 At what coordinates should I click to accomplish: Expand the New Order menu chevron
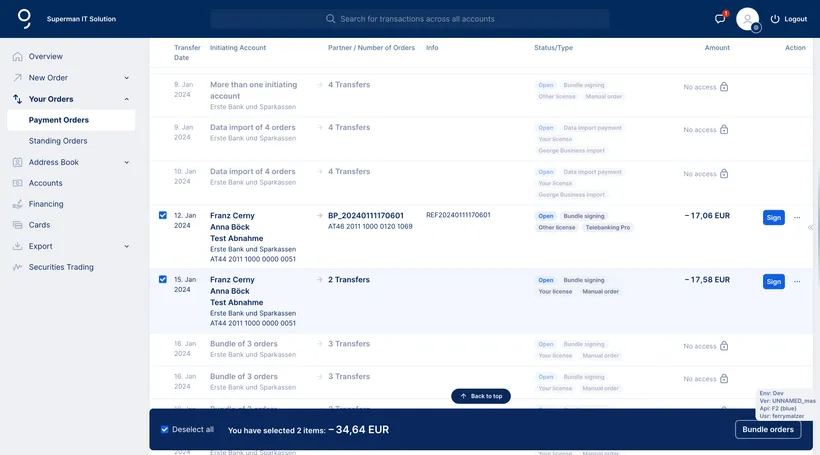(x=127, y=78)
